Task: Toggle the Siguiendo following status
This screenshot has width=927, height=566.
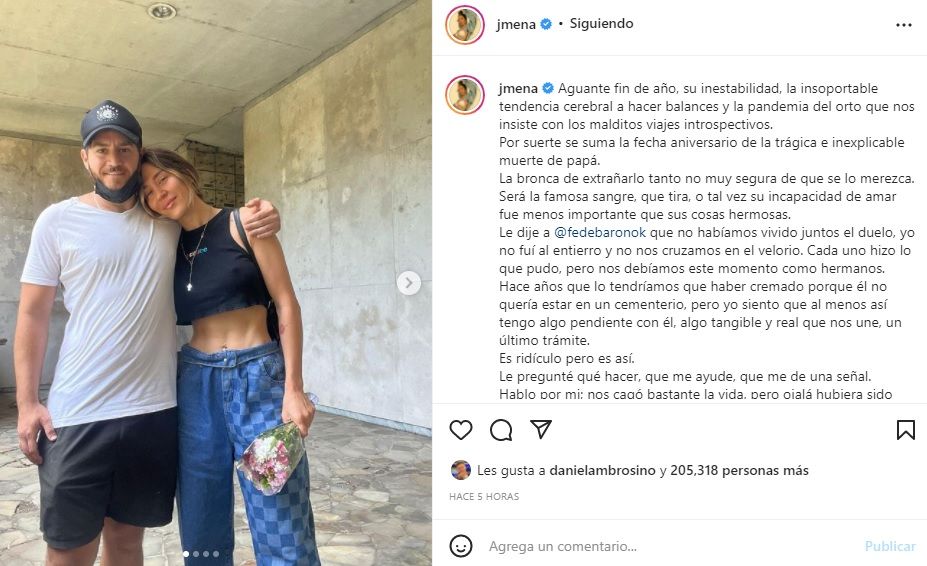Action: 601,24
